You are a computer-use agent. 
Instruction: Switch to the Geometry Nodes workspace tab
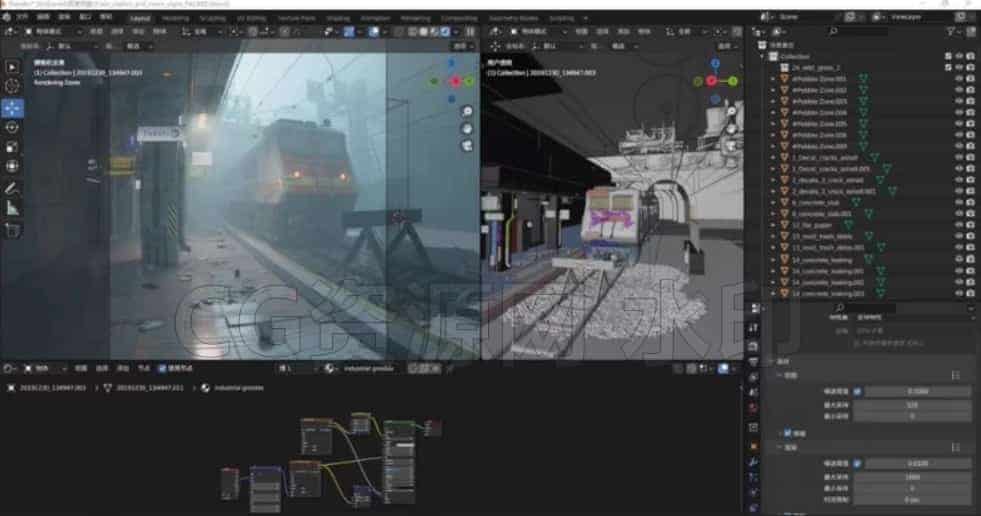513,18
